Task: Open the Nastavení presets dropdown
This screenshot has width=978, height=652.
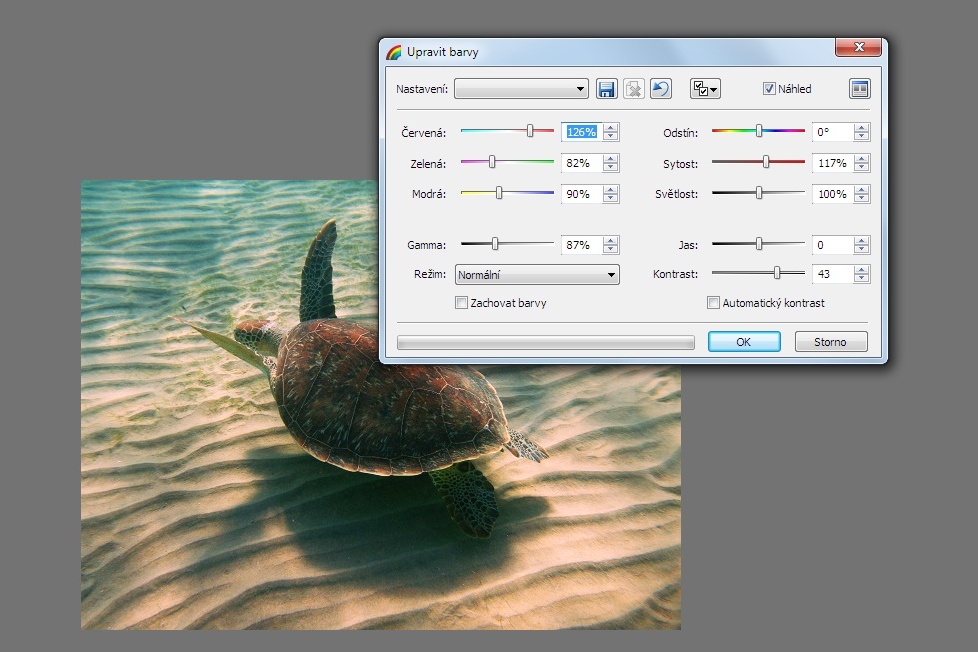Action: click(521, 89)
